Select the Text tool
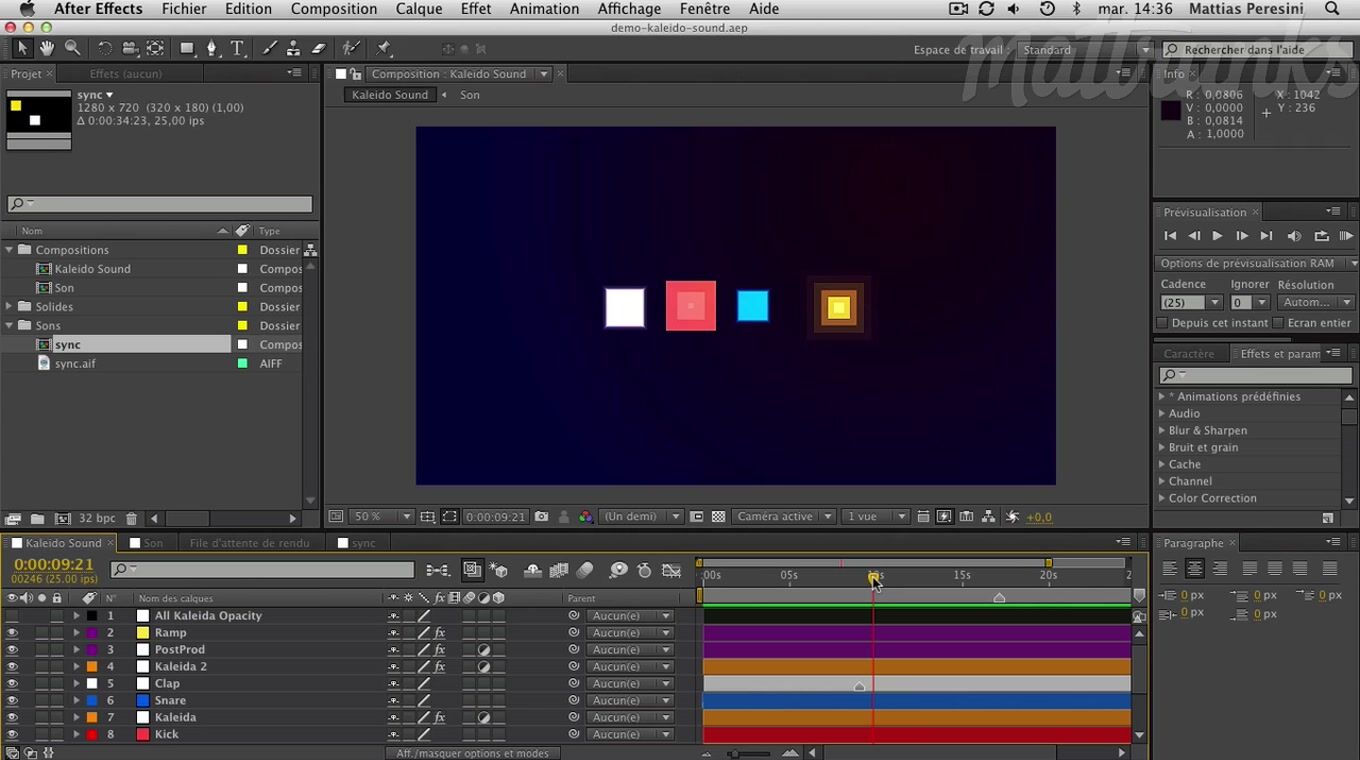This screenshot has width=1360, height=760. coord(238,48)
